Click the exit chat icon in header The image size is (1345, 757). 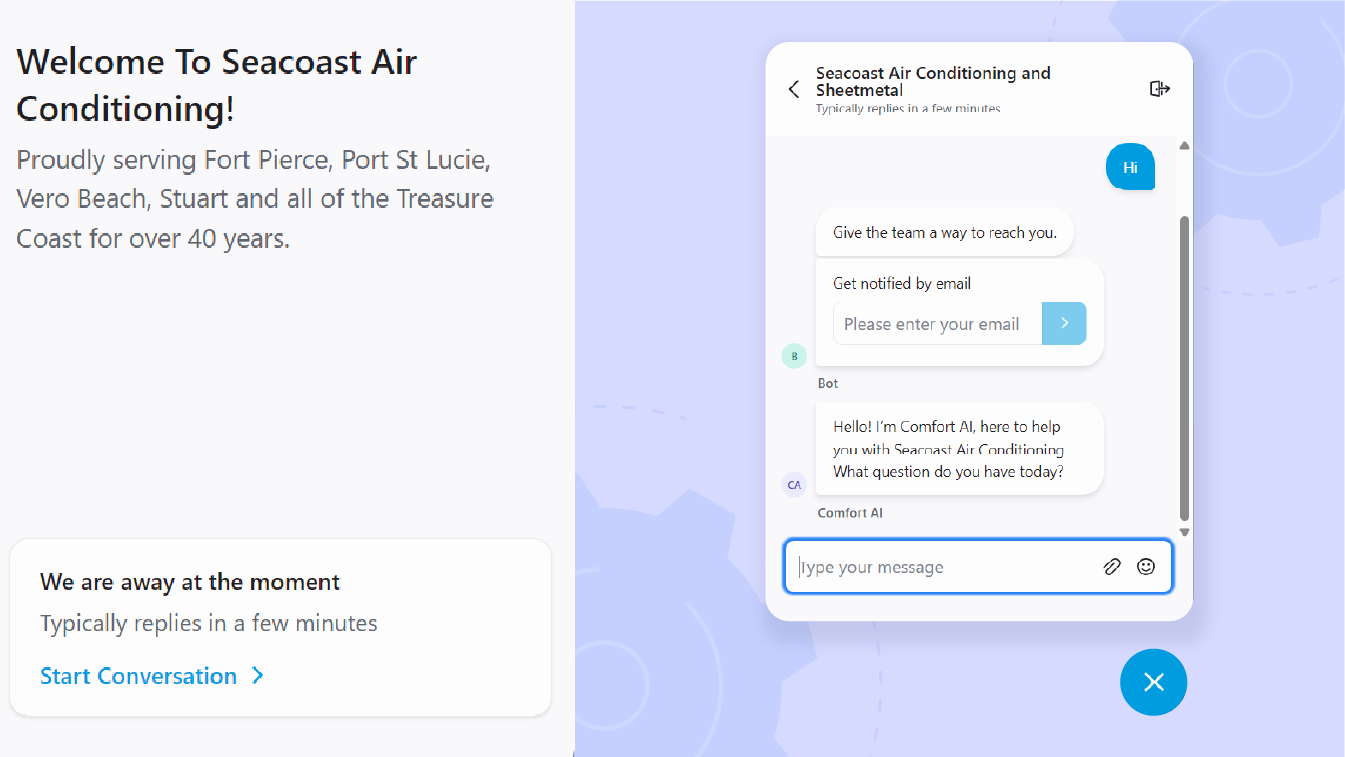pyautogui.click(x=1159, y=89)
